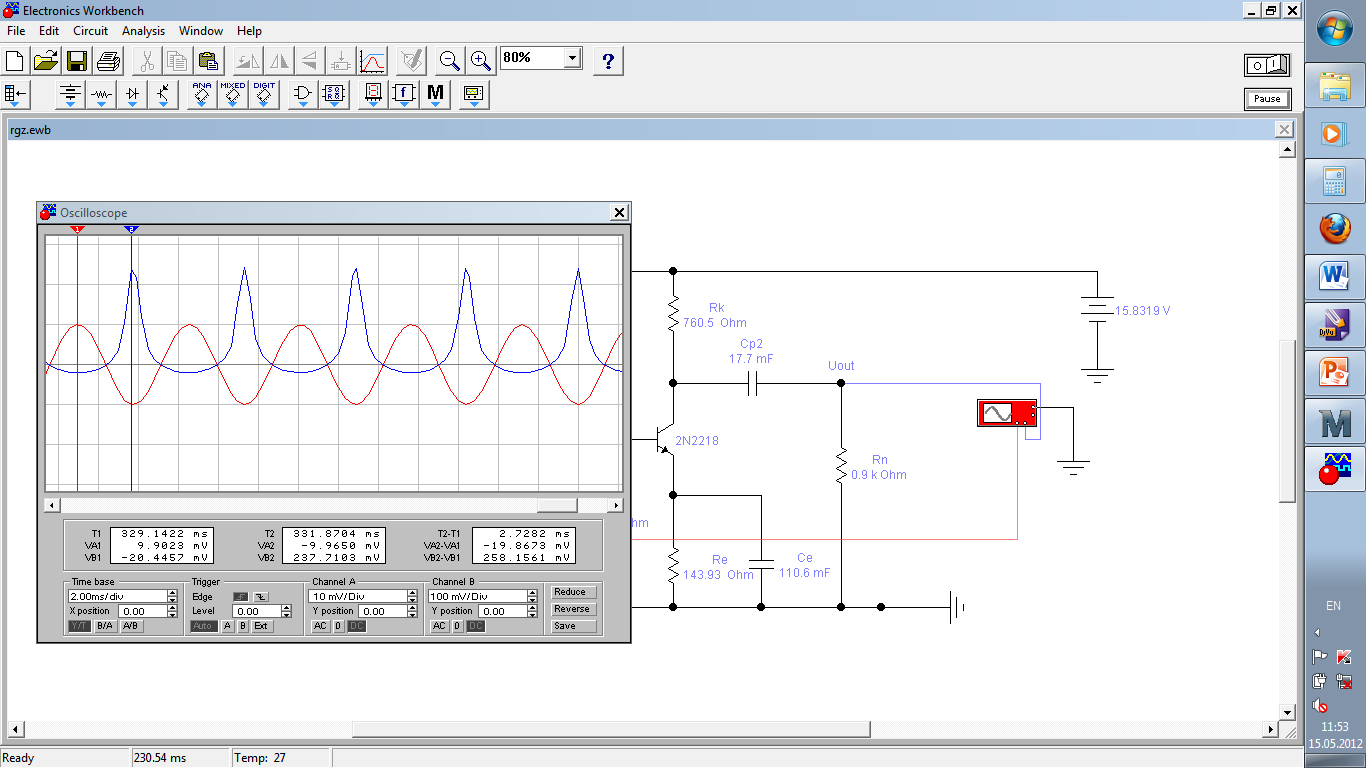
Task: Step the Time base X position
Action: [x=172, y=611]
